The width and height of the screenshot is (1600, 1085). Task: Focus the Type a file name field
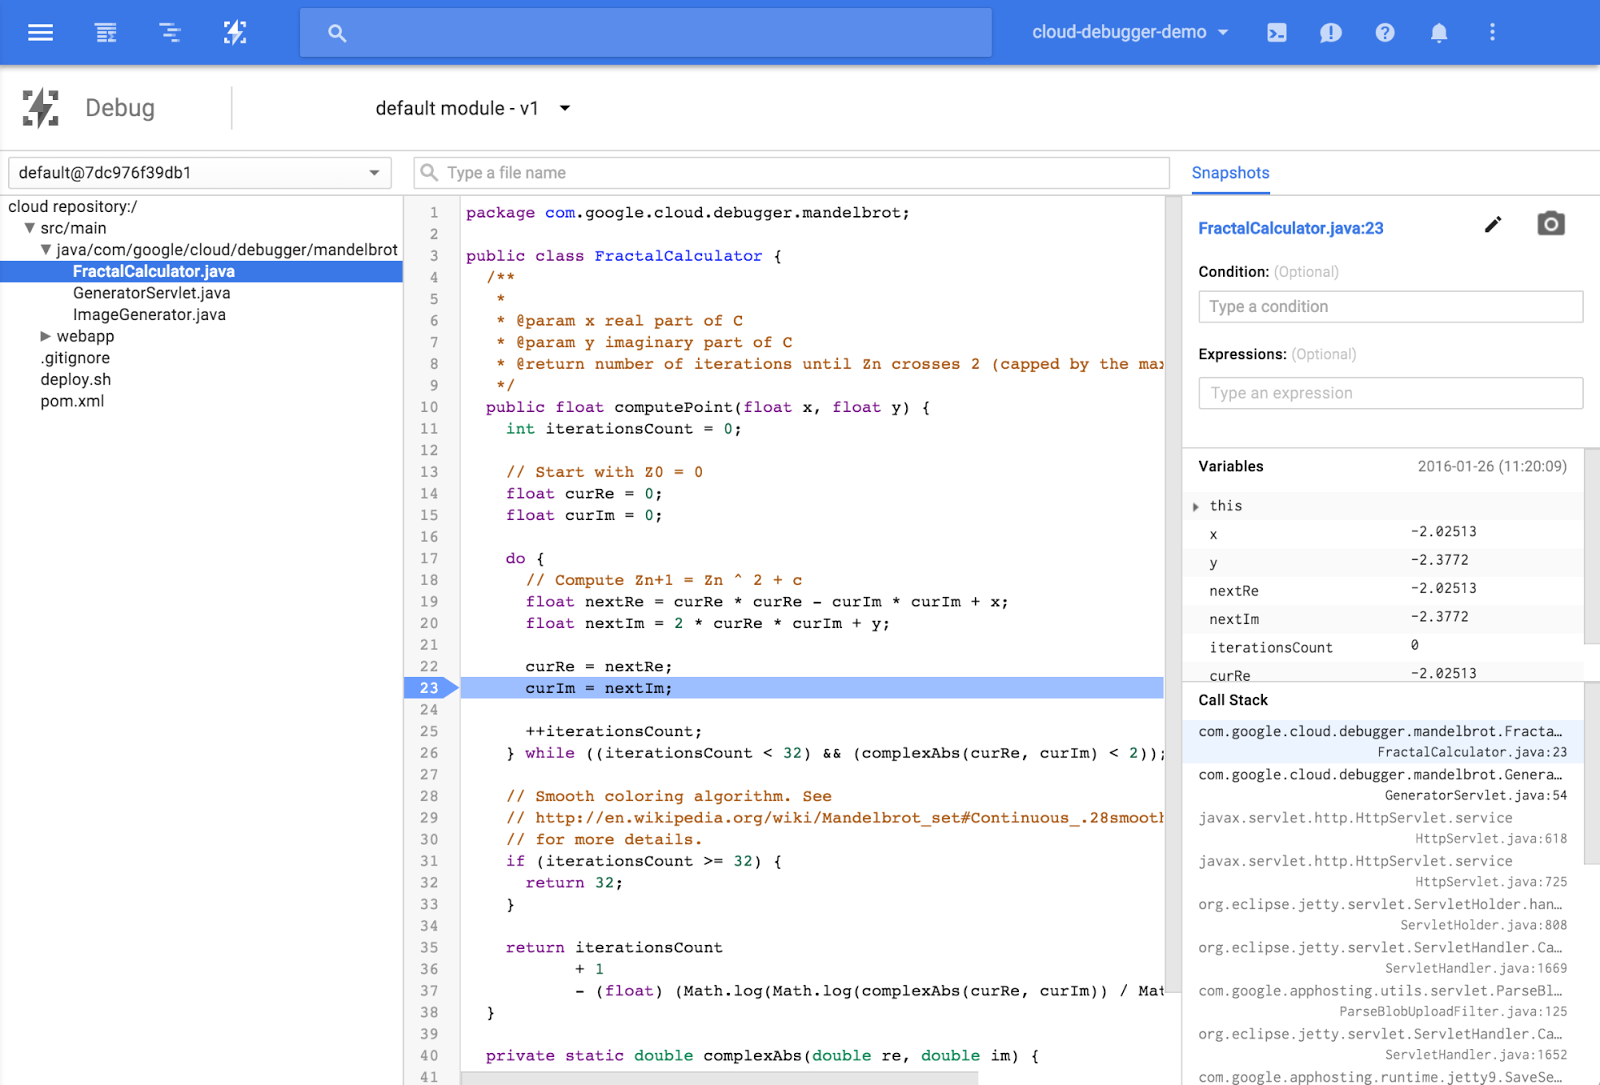792,172
